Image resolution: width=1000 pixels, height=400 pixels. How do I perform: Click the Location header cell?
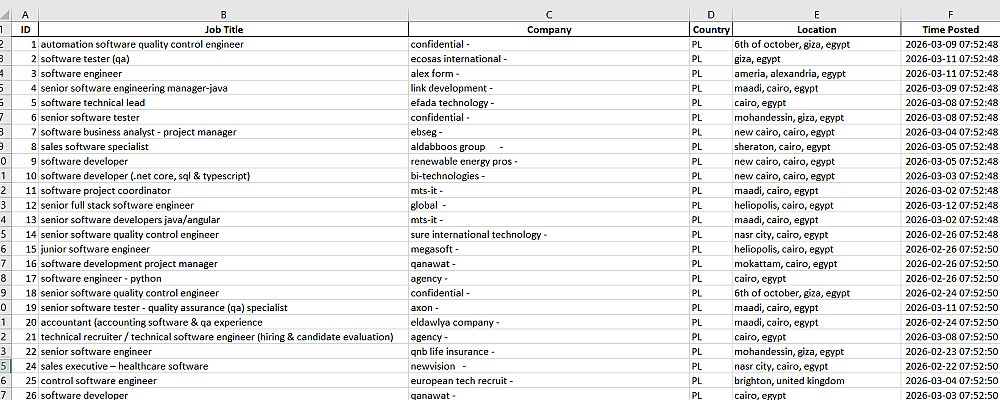(x=816, y=30)
